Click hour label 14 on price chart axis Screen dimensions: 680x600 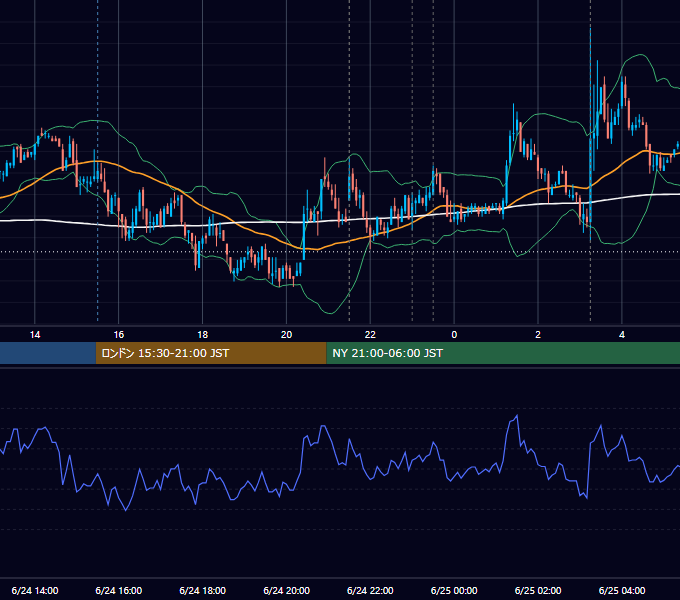pyautogui.click(x=35, y=335)
